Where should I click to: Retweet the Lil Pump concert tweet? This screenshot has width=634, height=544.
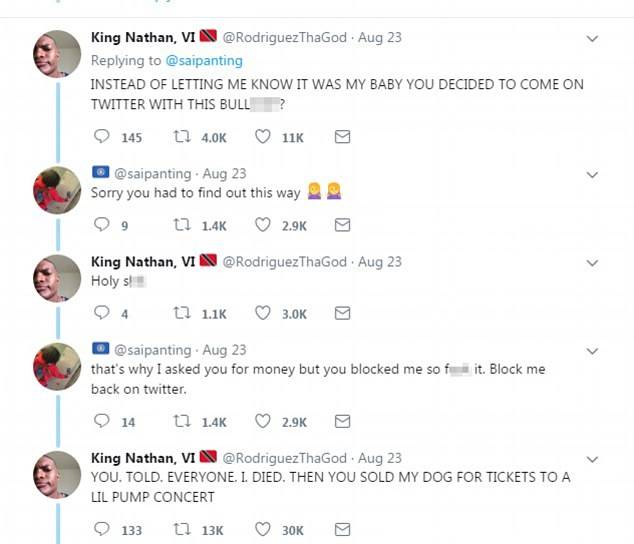coord(182,529)
